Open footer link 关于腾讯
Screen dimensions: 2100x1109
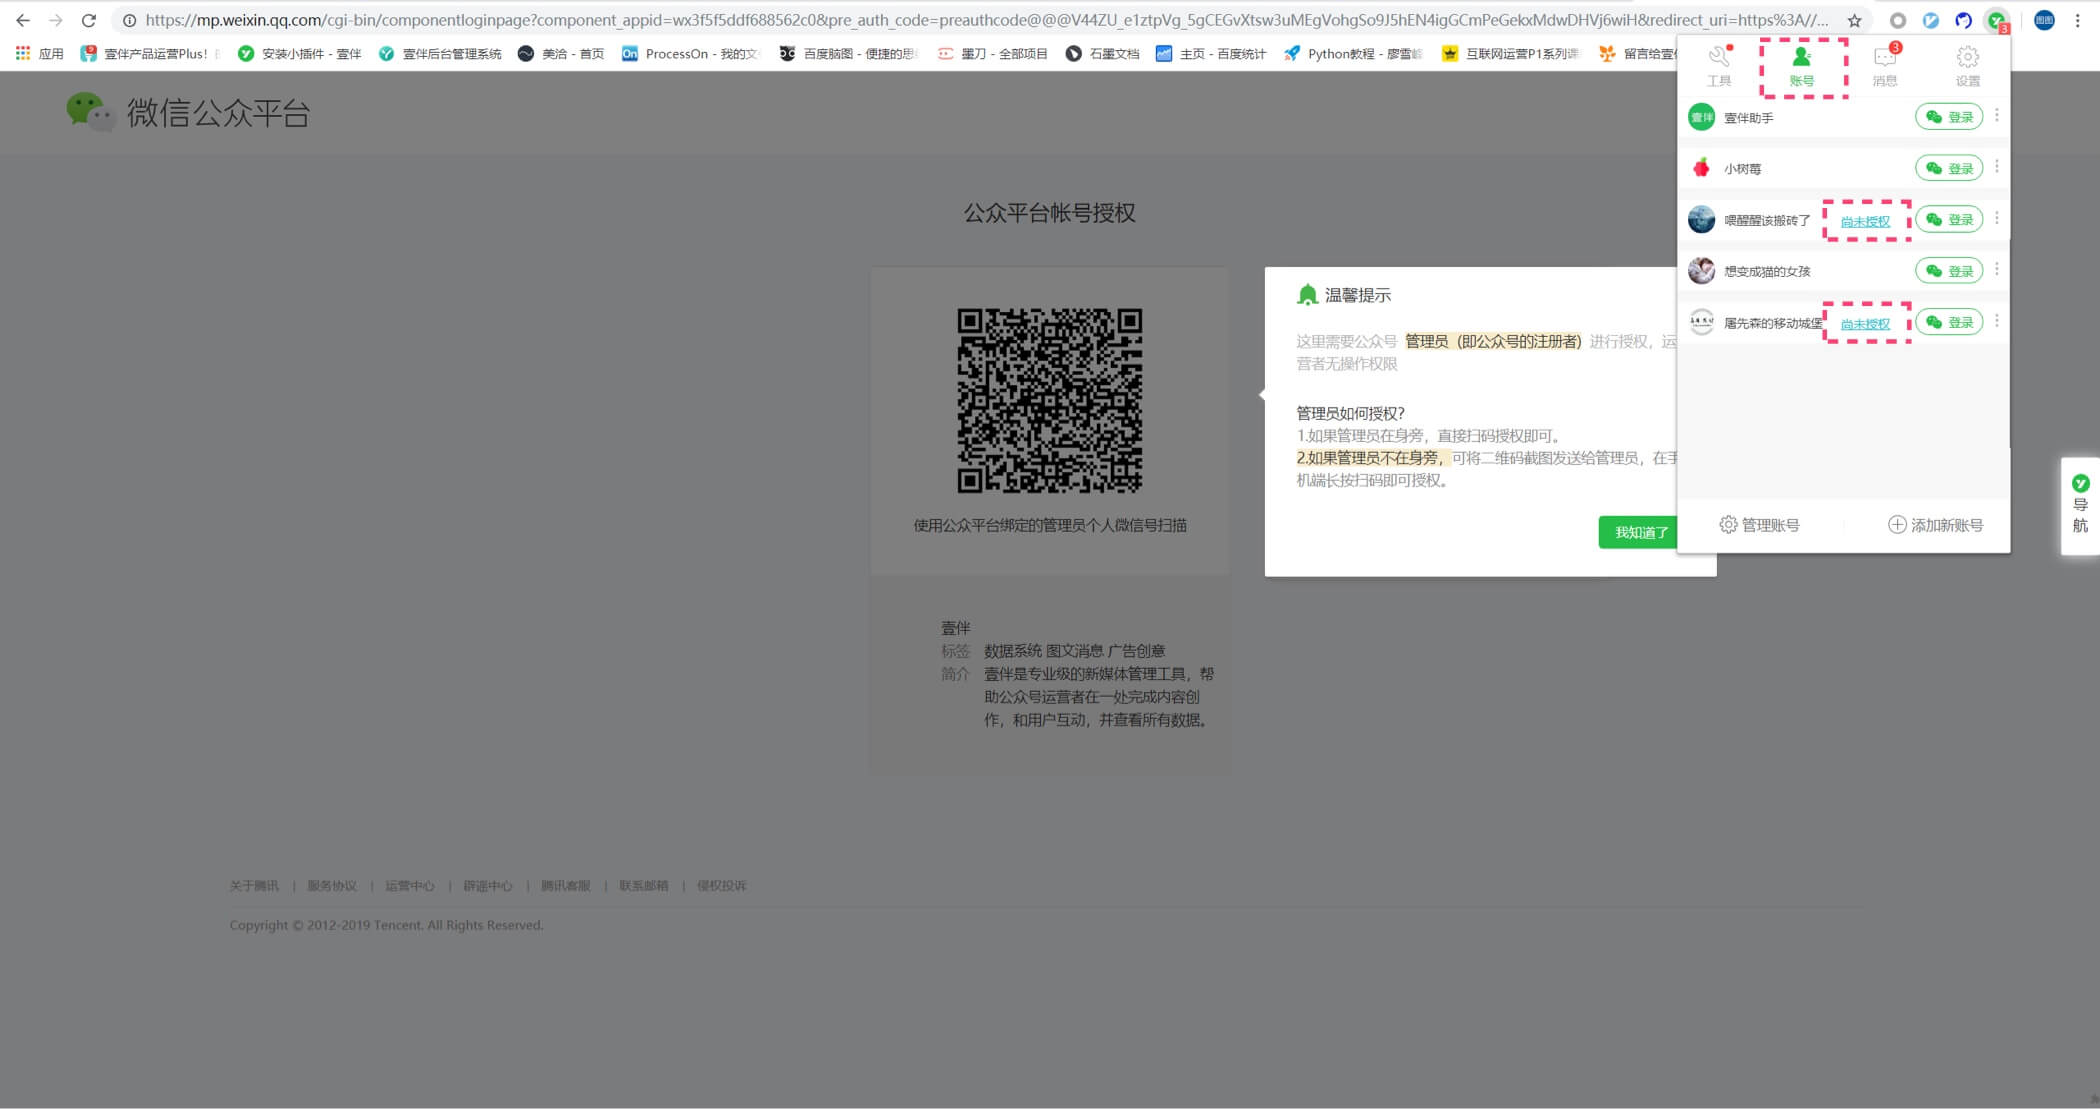pyautogui.click(x=254, y=886)
